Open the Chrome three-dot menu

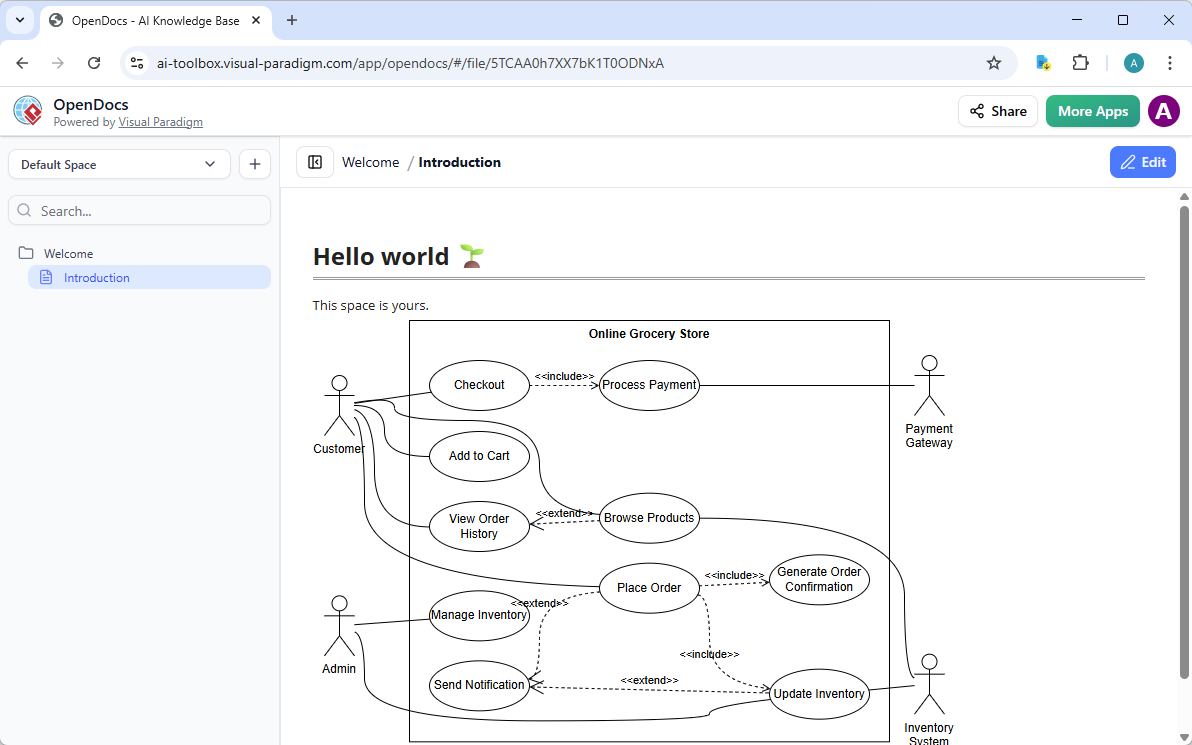1170,62
